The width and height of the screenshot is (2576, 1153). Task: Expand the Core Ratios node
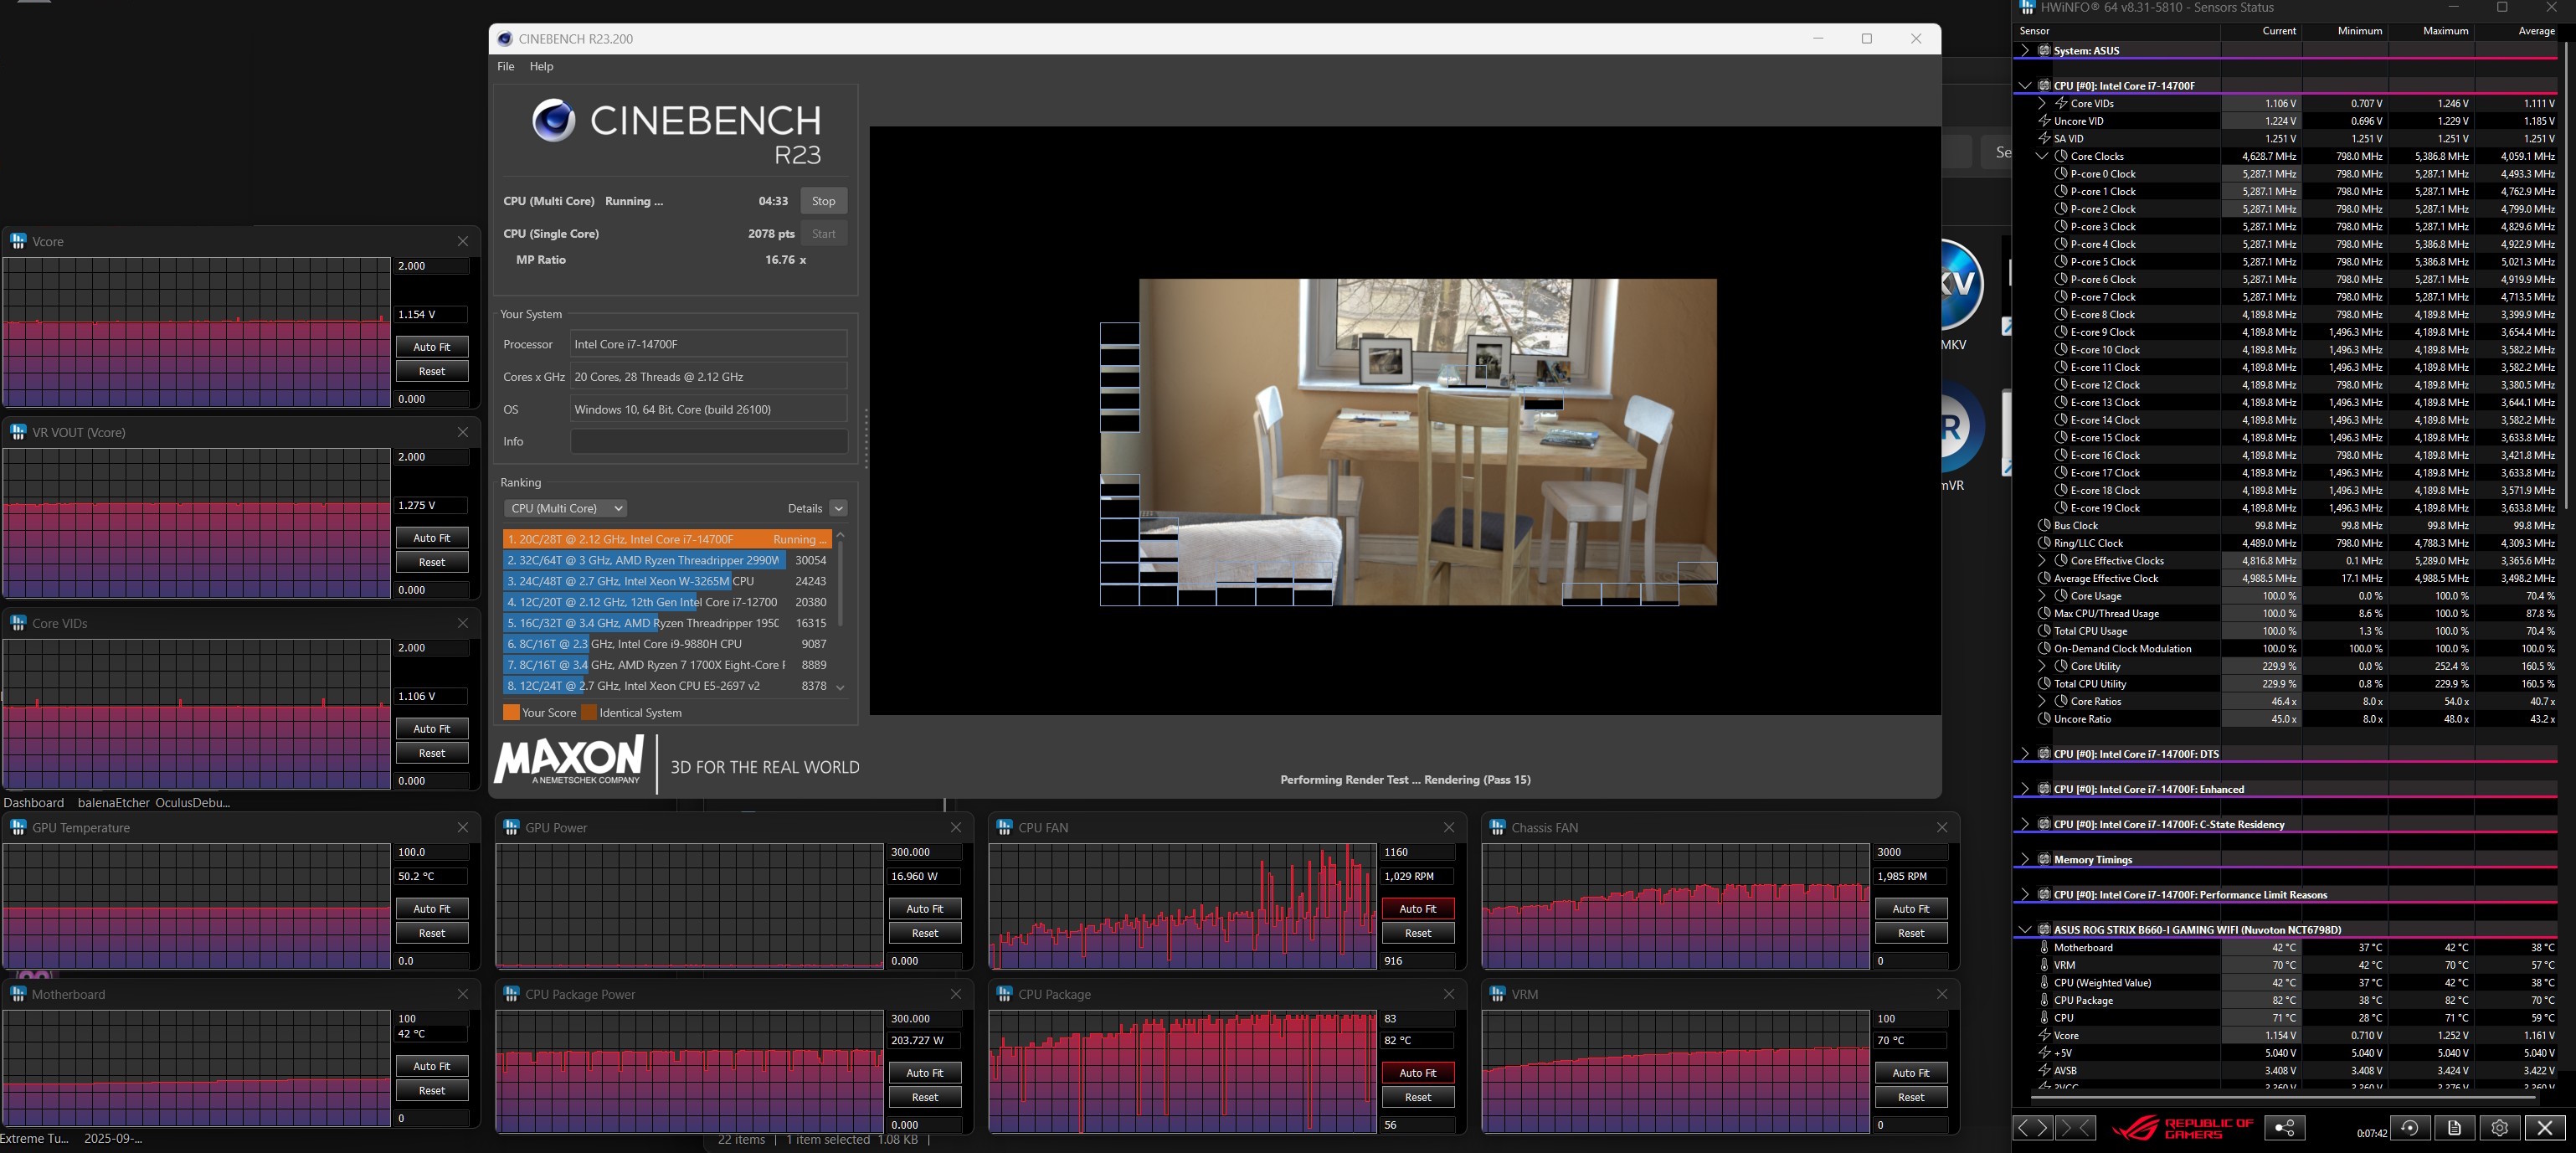[x=2042, y=702]
